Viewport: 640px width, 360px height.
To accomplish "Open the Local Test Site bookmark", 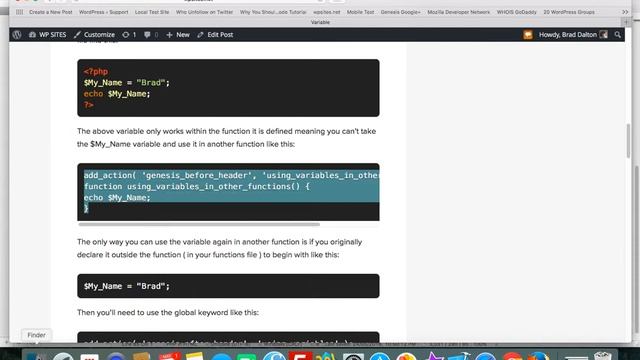I will pos(152,12).
